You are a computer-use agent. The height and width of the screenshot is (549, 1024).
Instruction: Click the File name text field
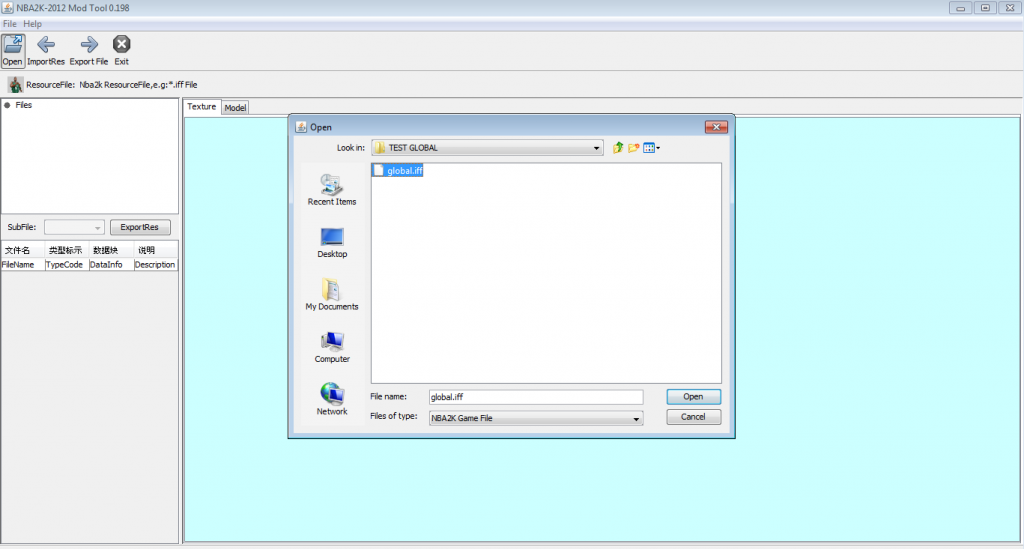click(535, 397)
